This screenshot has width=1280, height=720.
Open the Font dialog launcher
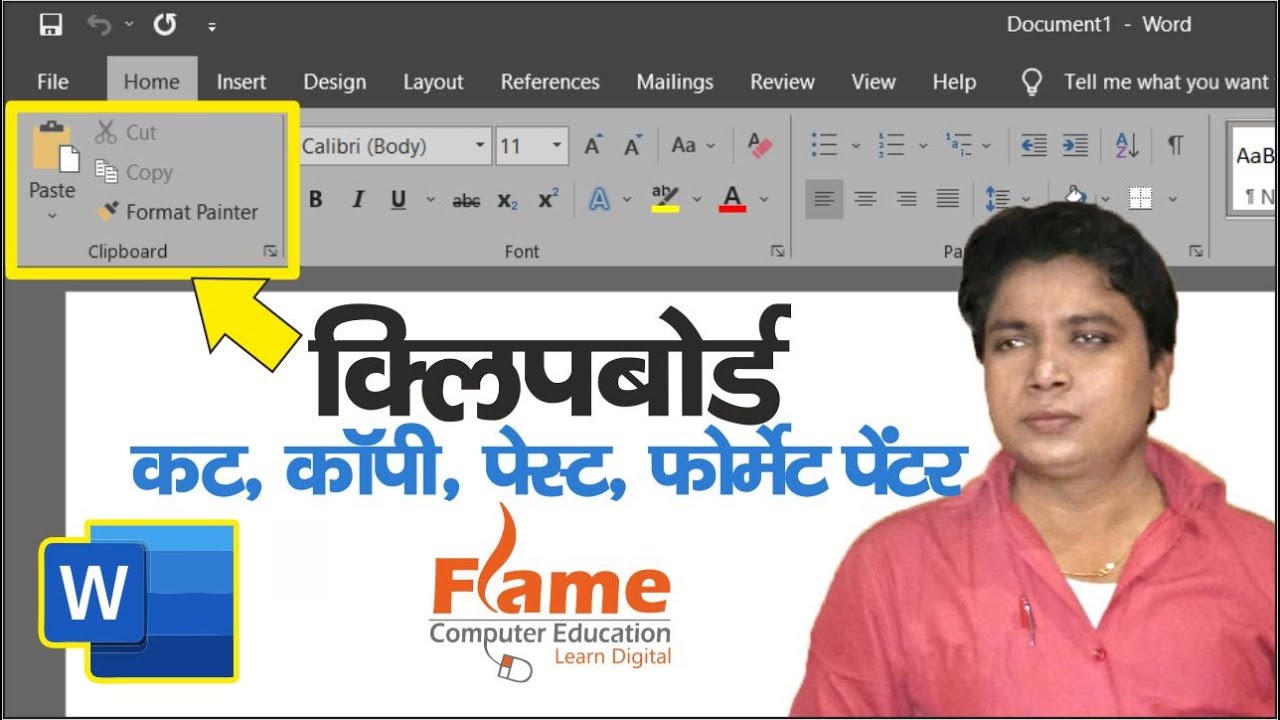(777, 252)
